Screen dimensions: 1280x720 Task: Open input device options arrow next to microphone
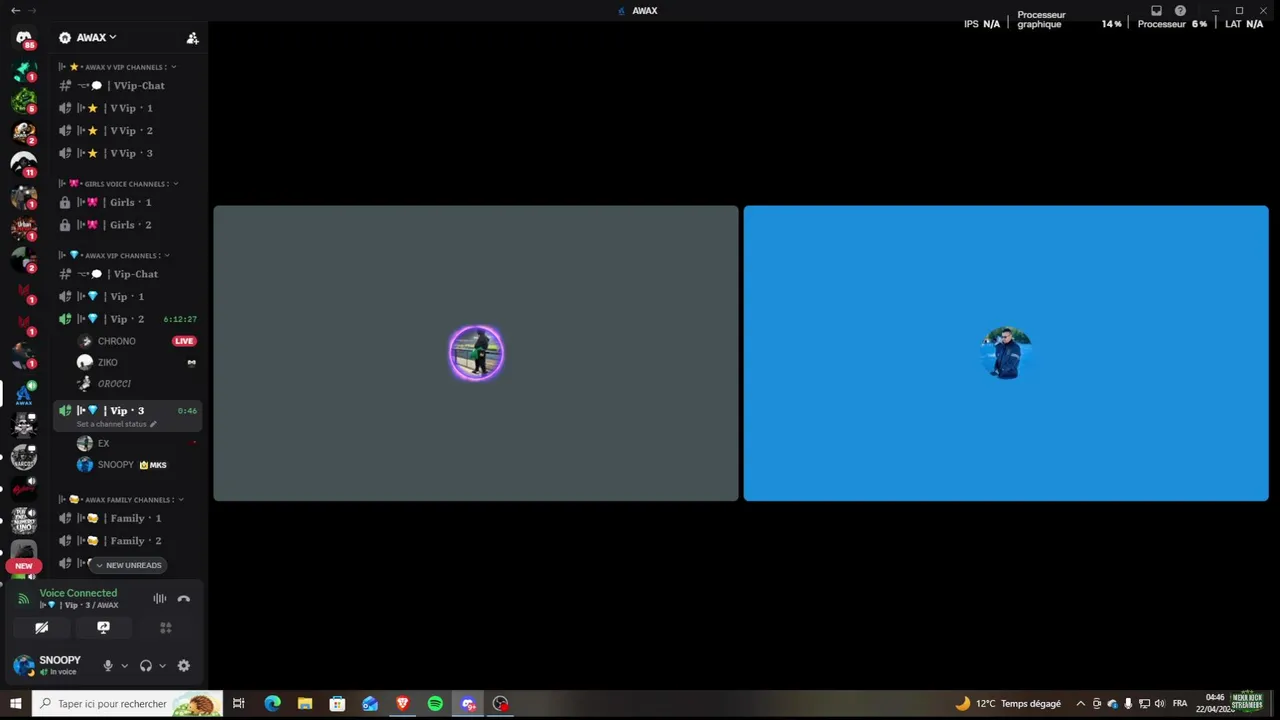click(124, 666)
